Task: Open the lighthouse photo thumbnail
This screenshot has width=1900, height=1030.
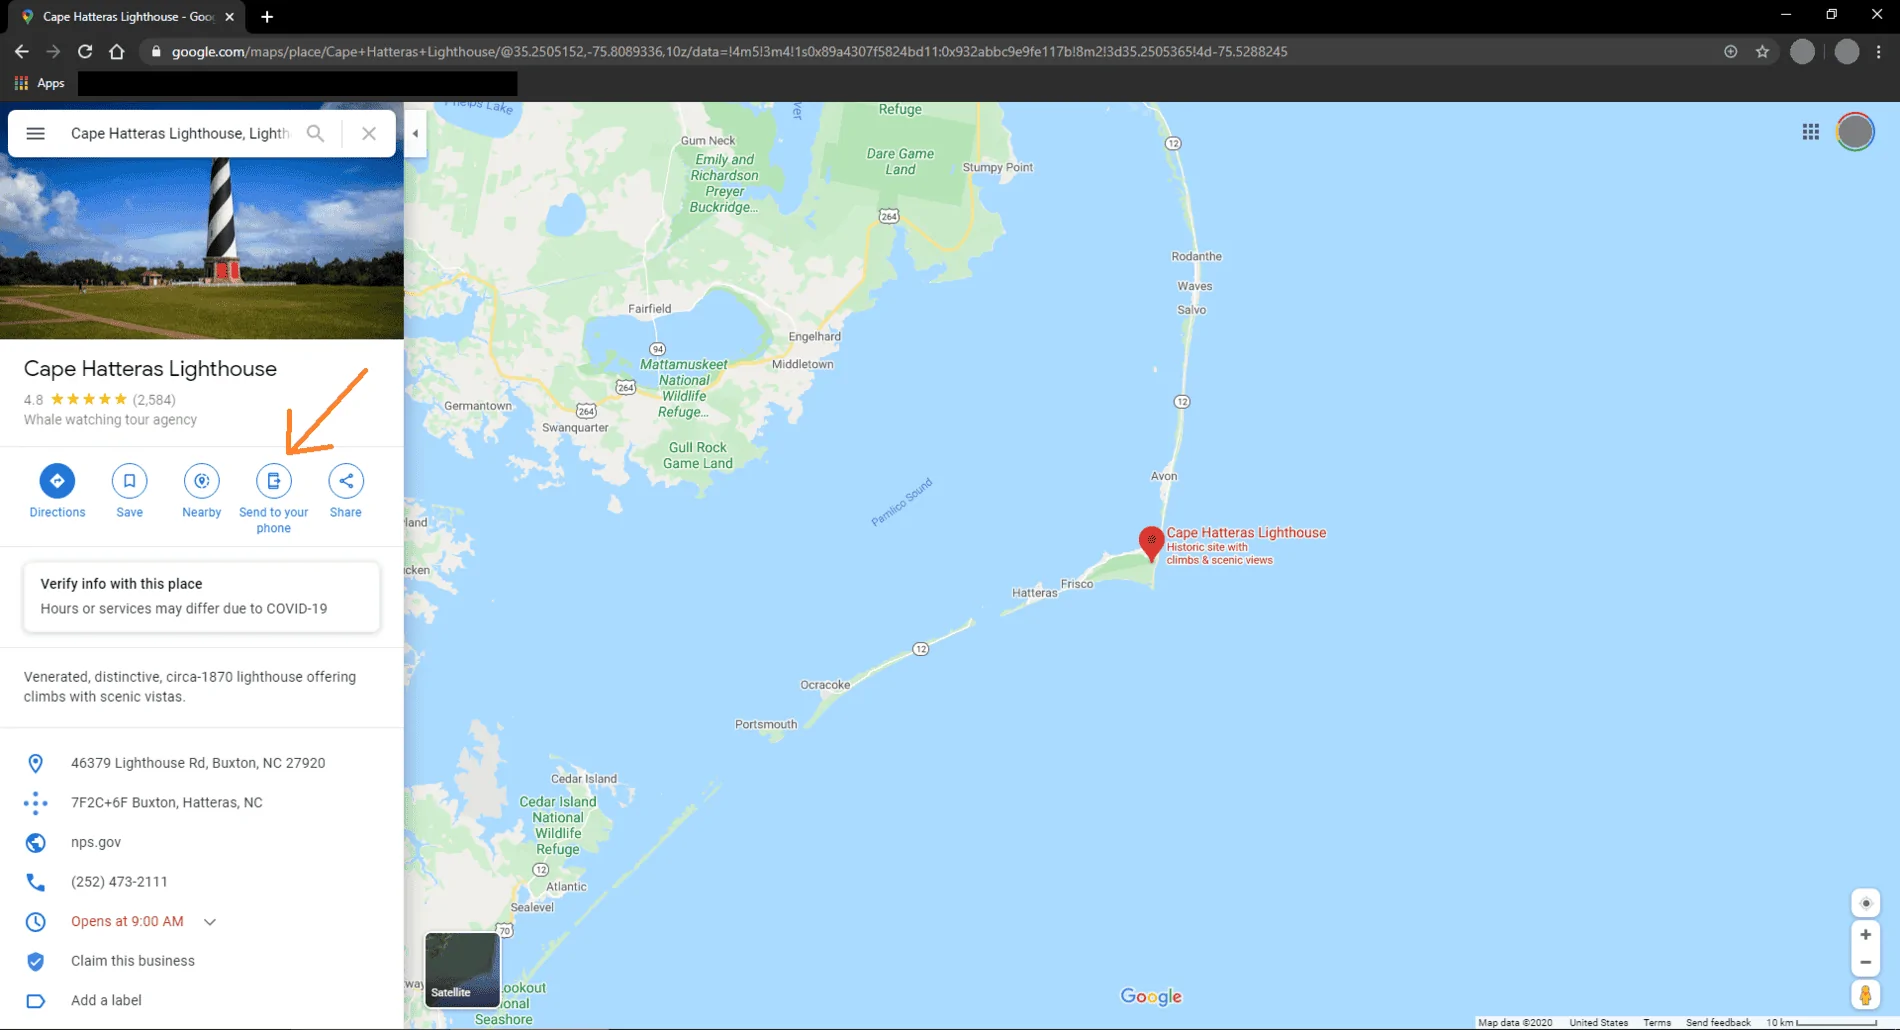Action: (x=201, y=248)
